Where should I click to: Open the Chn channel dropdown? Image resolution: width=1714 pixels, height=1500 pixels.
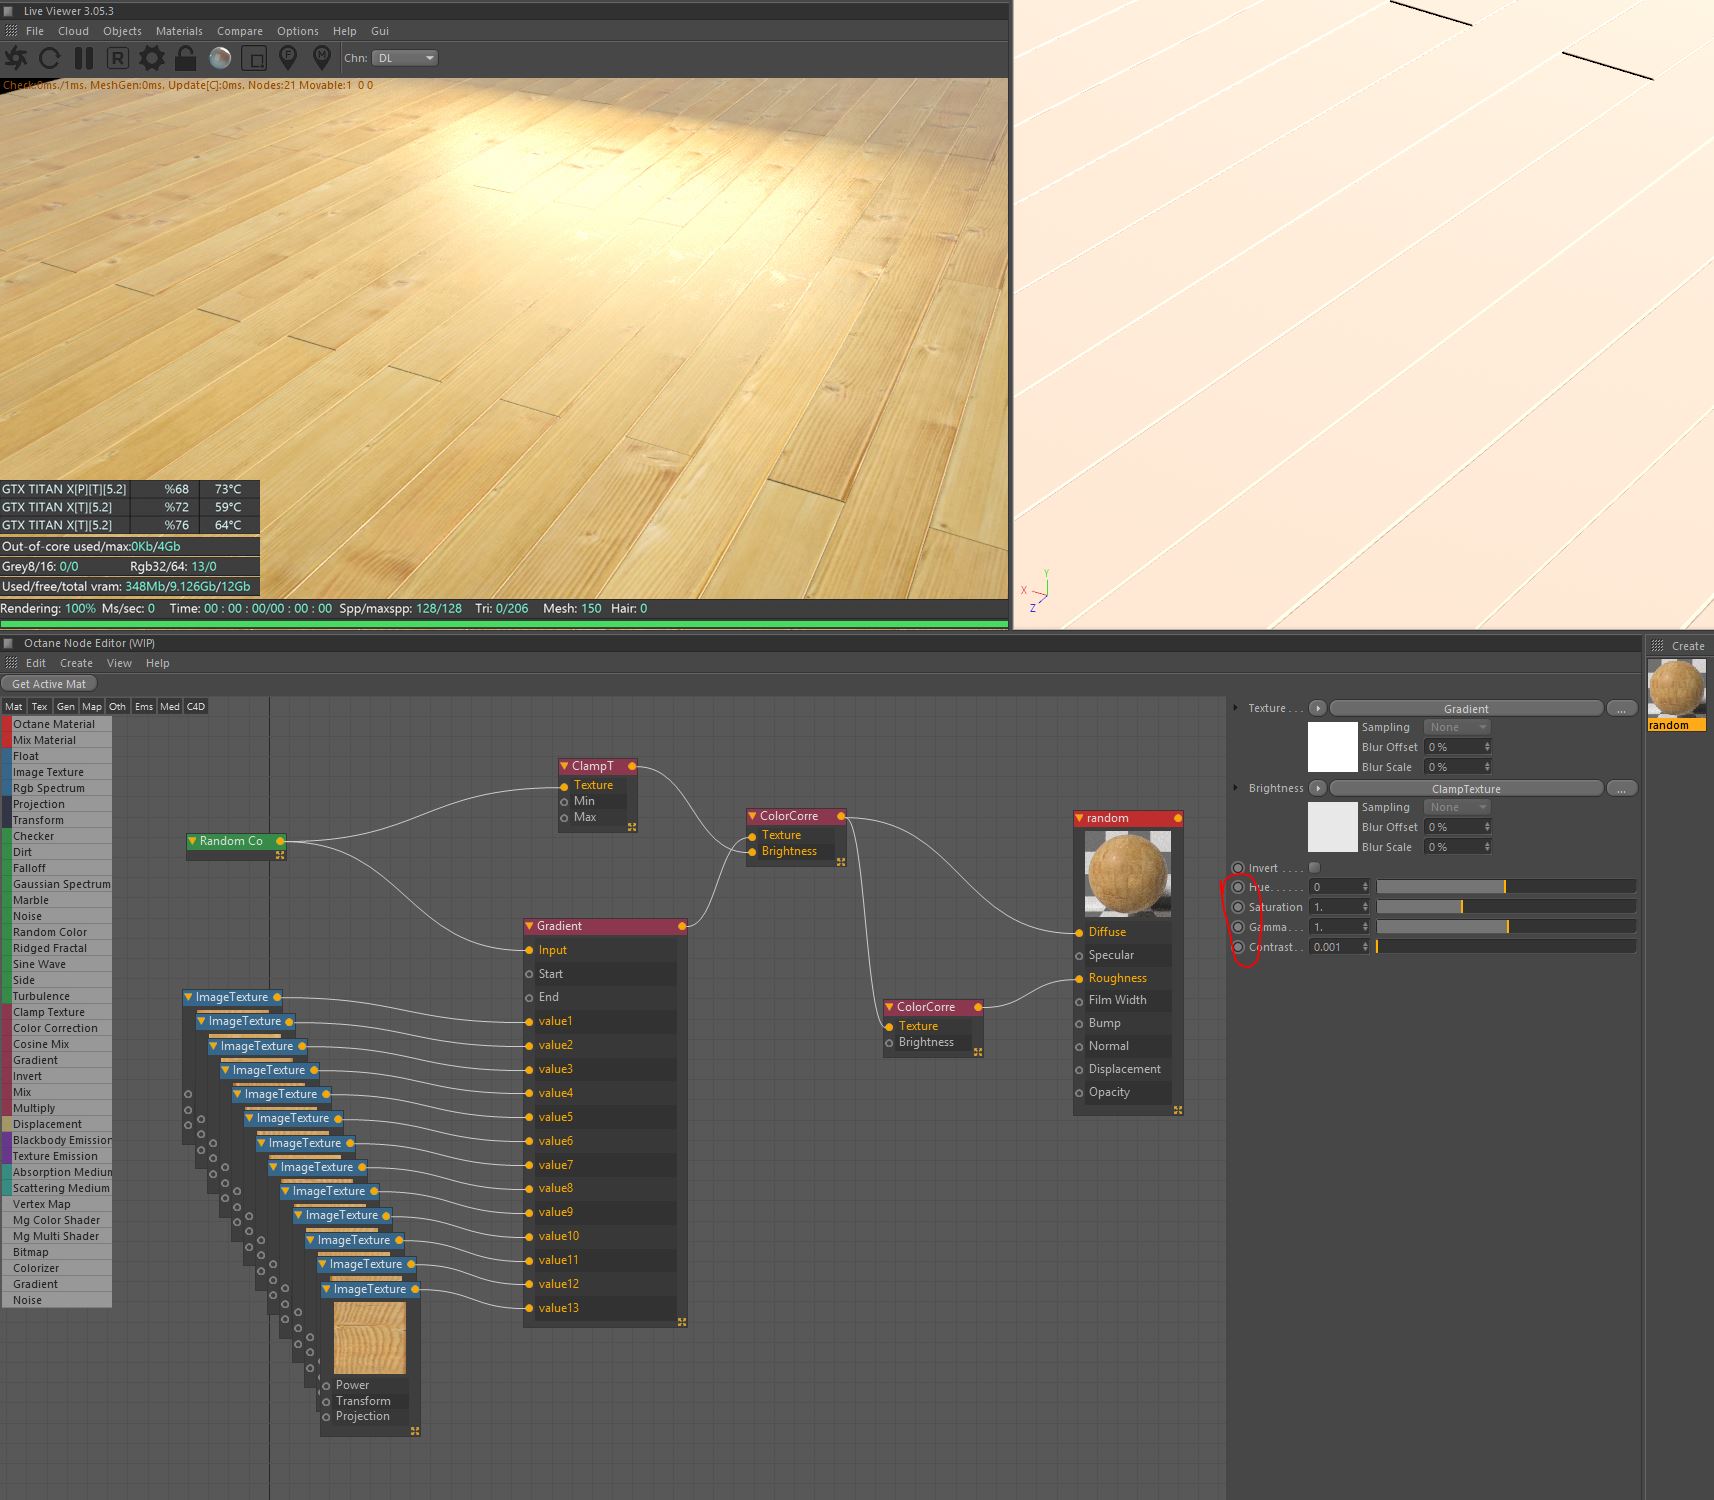[x=405, y=58]
